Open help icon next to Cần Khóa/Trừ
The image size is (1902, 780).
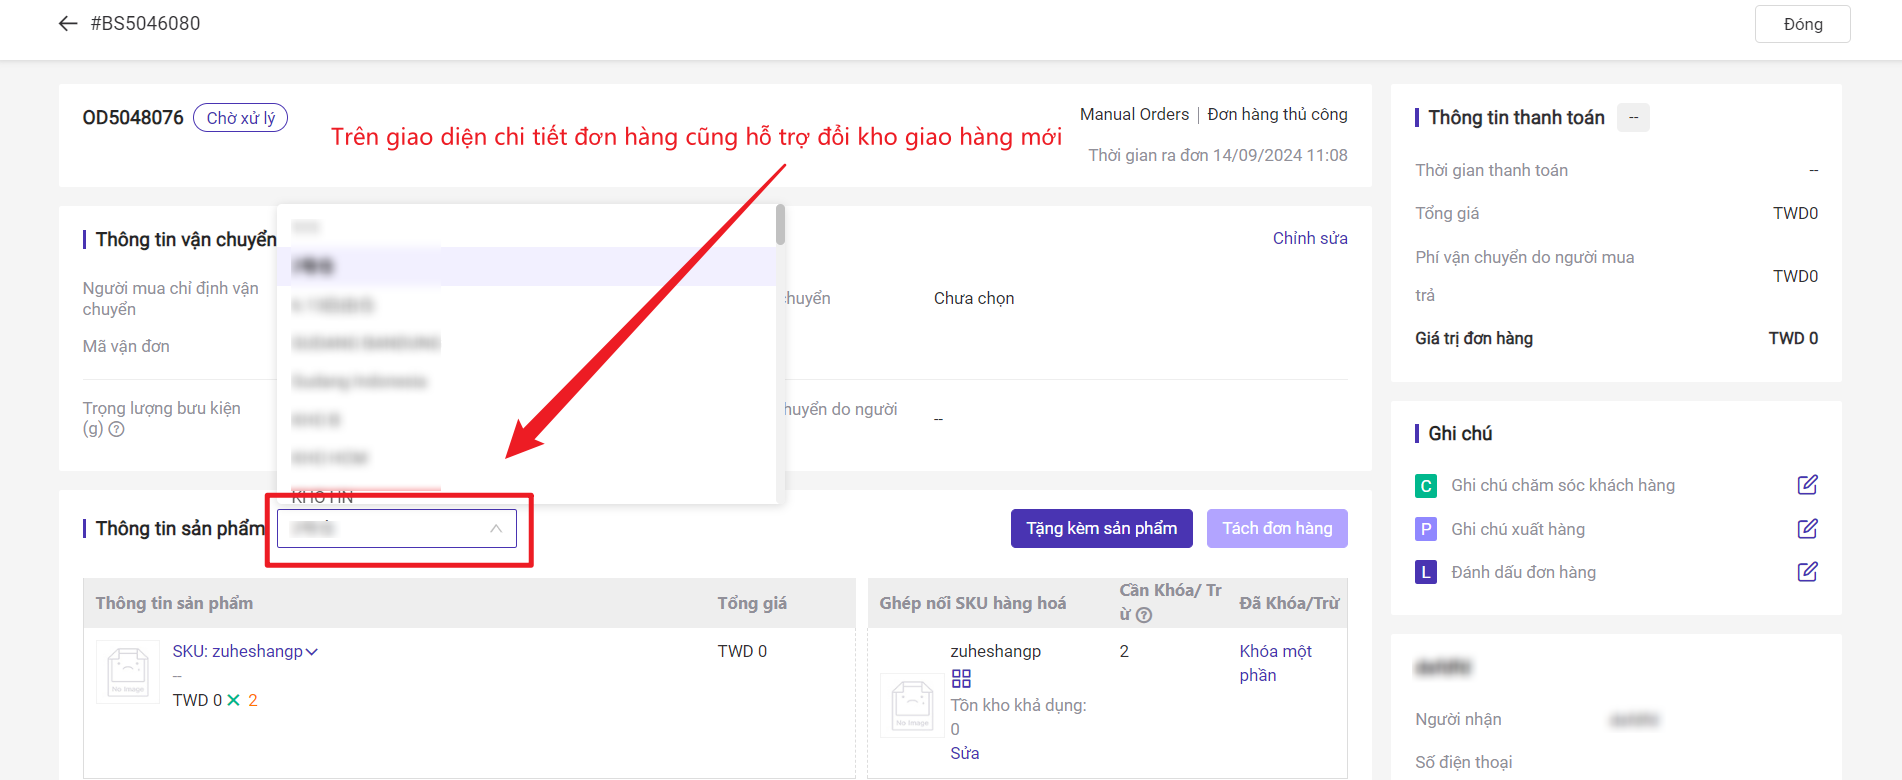[1144, 615]
